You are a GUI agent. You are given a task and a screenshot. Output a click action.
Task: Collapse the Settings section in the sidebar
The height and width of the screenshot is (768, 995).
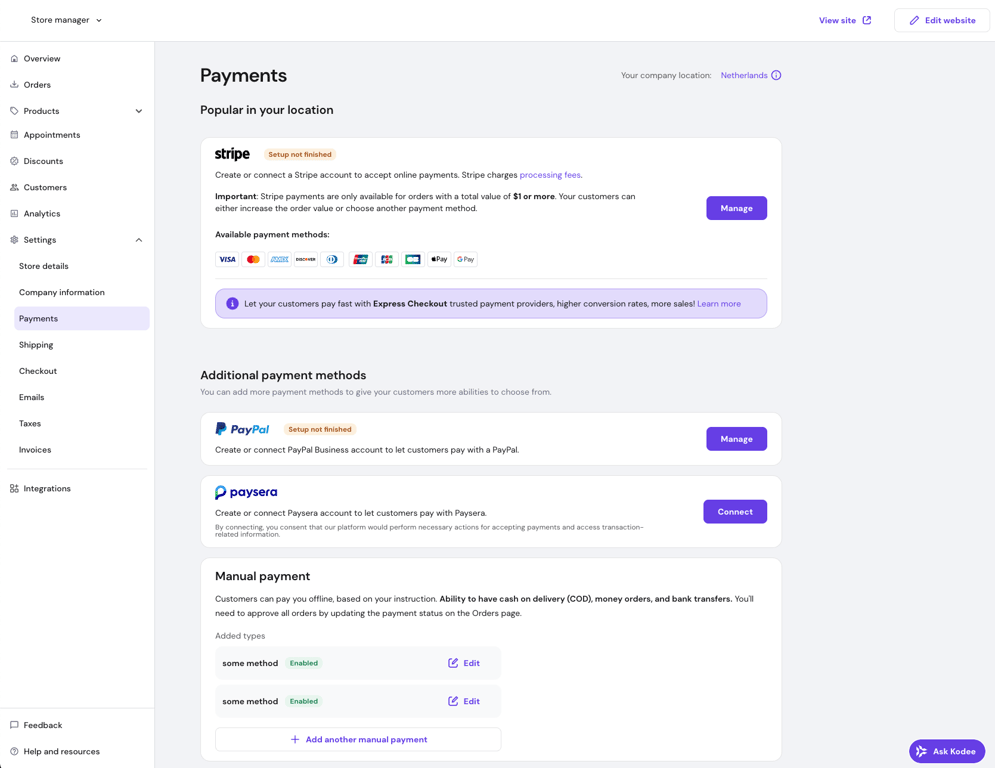click(138, 239)
